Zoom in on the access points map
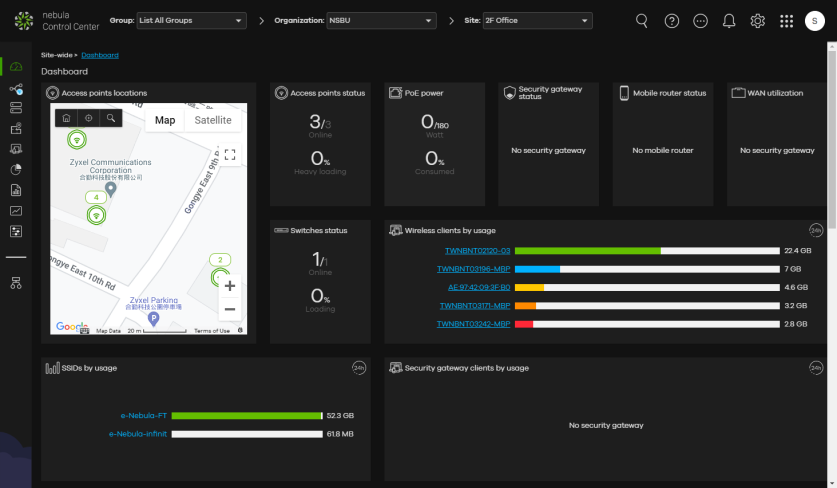Screen dimensions: 837x488 230,285
